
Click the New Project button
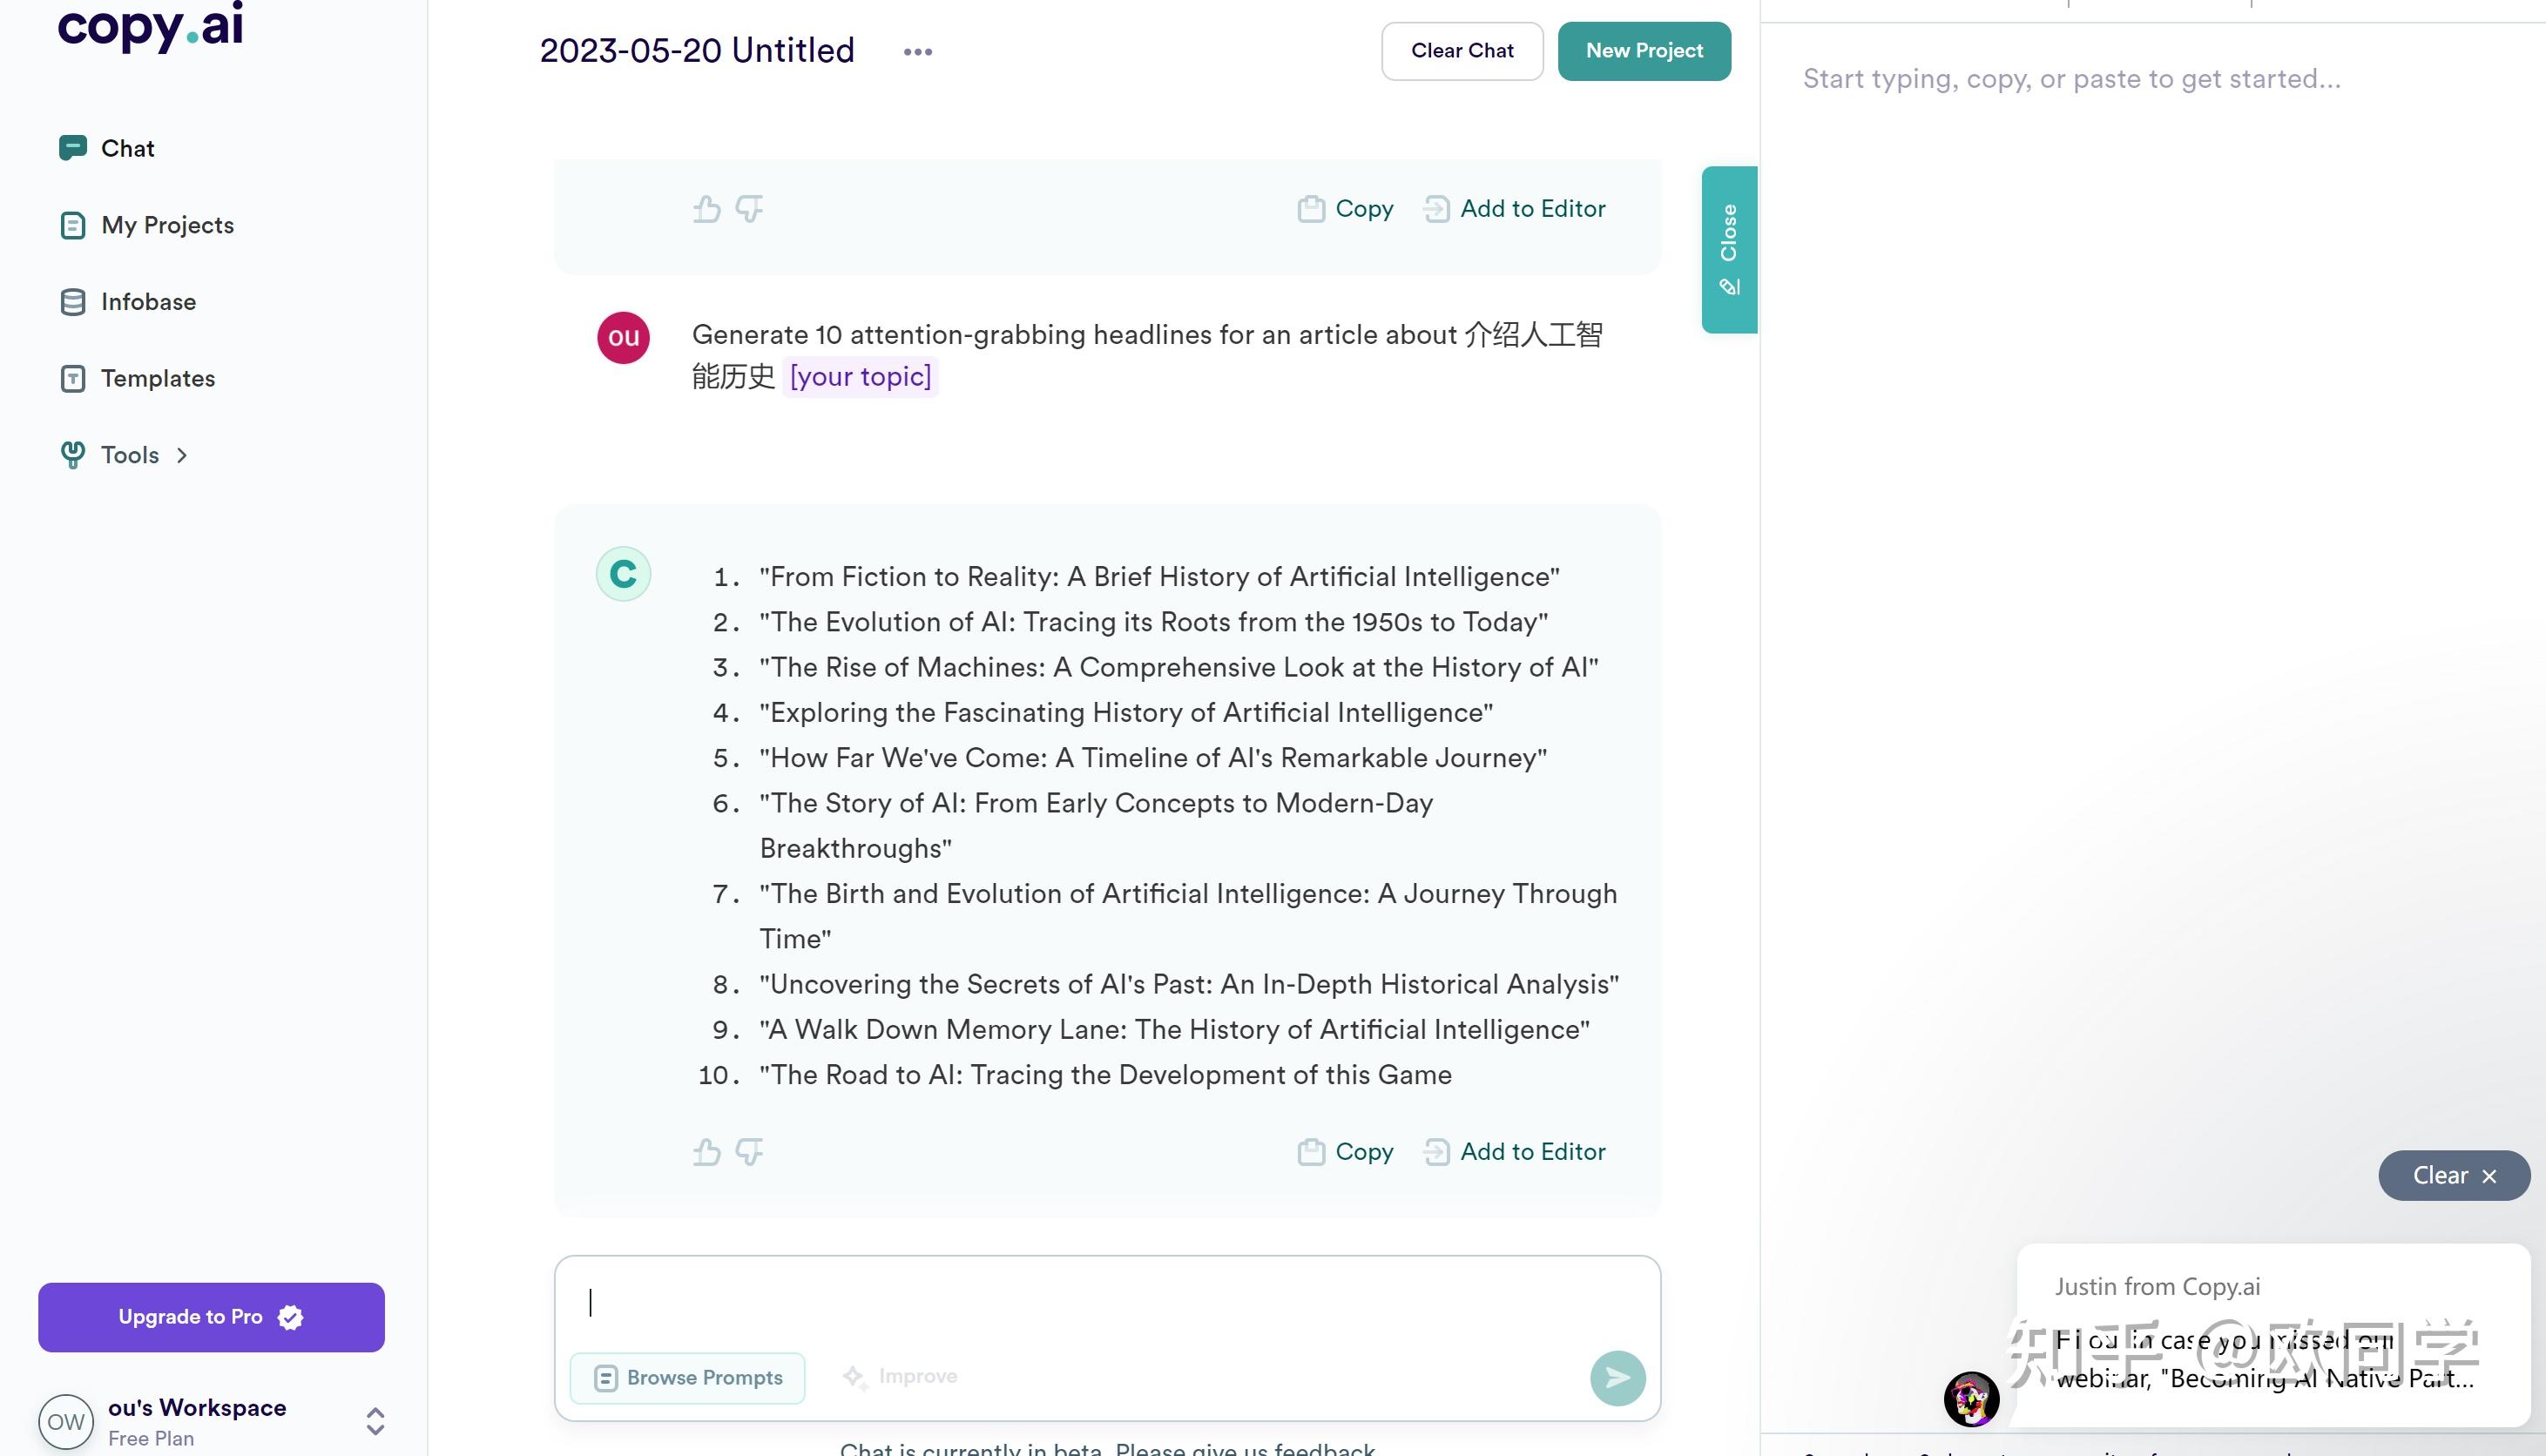coord(1643,51)
